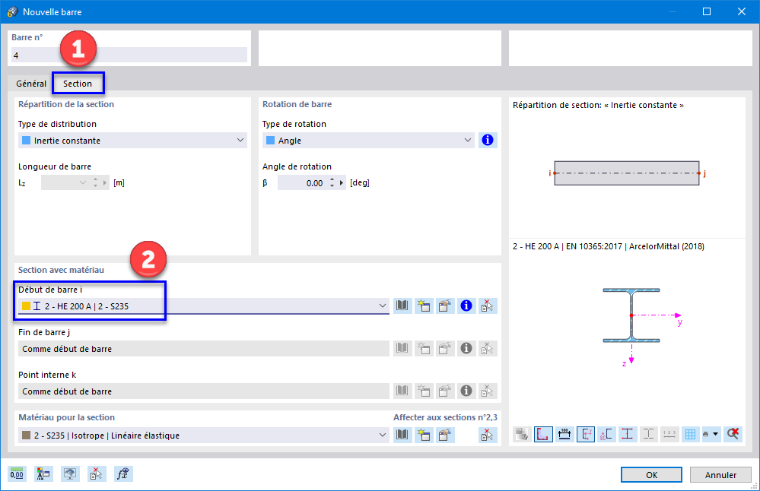Click the Barre n° input field showing 4
This screenshot has height=491, width=760.
[x=129, y=55]
